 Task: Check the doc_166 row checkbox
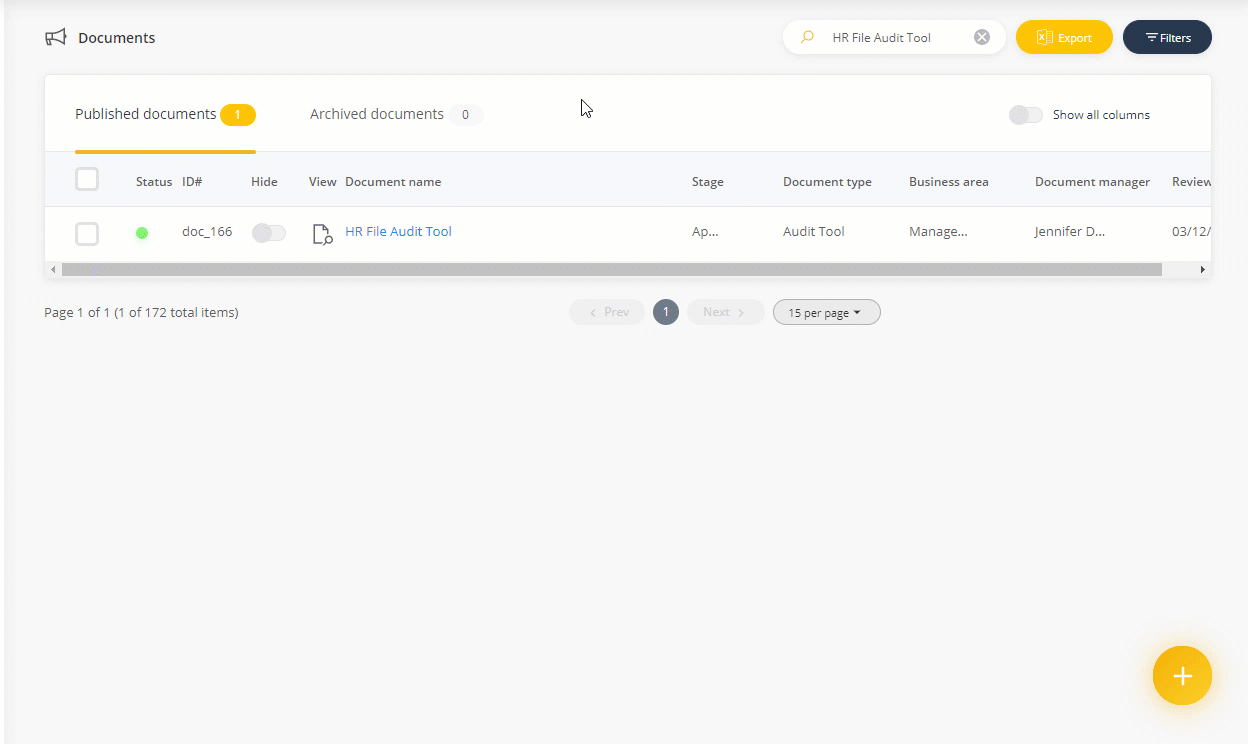tap(87, 234)
